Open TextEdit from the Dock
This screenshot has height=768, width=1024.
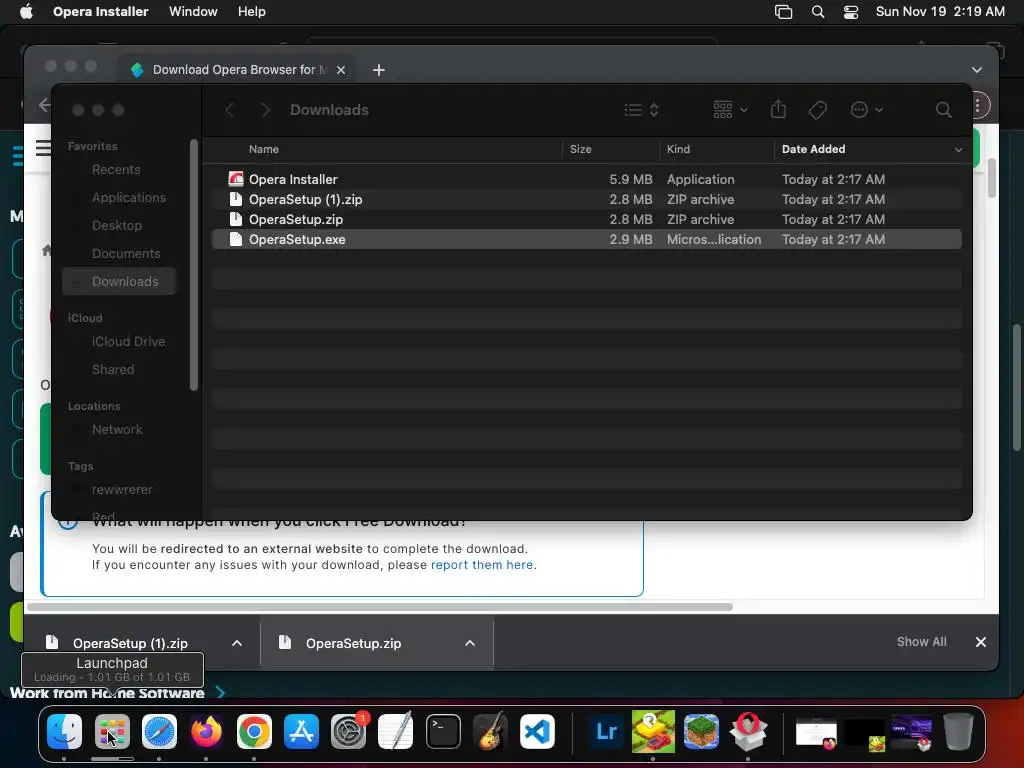pyautogui.click(x=396, y=731)
